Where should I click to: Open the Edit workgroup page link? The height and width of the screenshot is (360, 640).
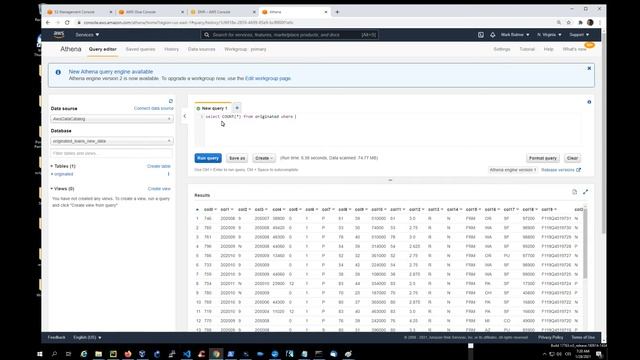tap(268, 78)
